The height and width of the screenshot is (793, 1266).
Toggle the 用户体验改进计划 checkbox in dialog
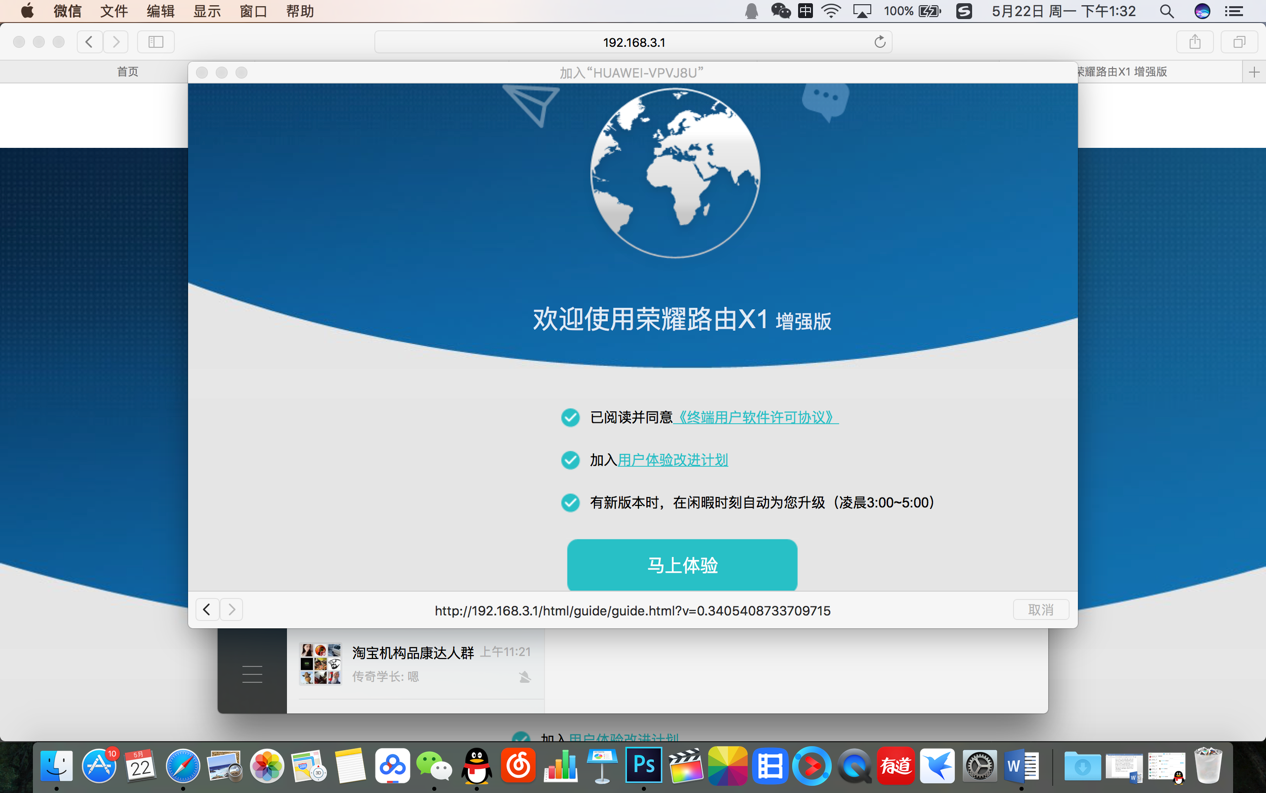(x=570, y=460)
